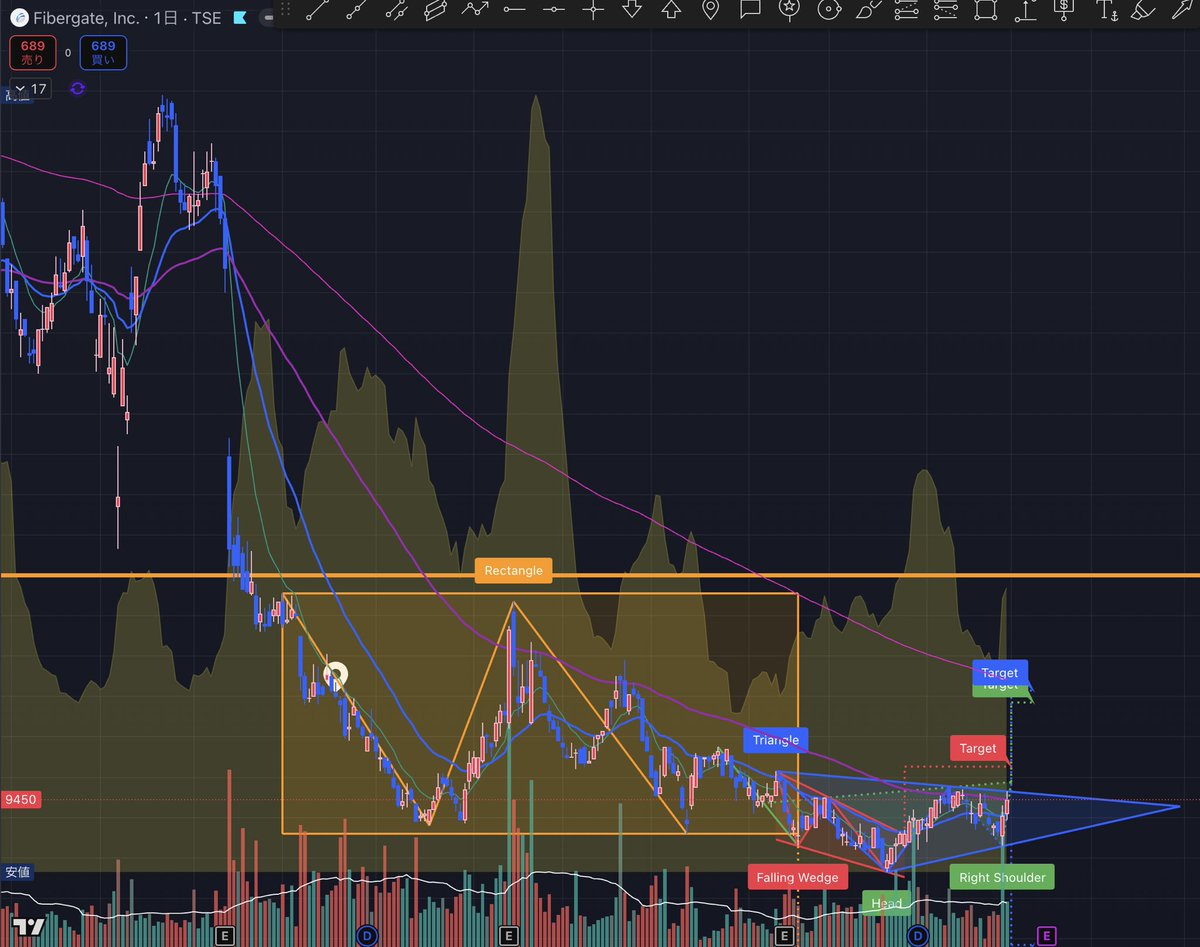Select the Arrow Up marker tool

tap(671, 10)
